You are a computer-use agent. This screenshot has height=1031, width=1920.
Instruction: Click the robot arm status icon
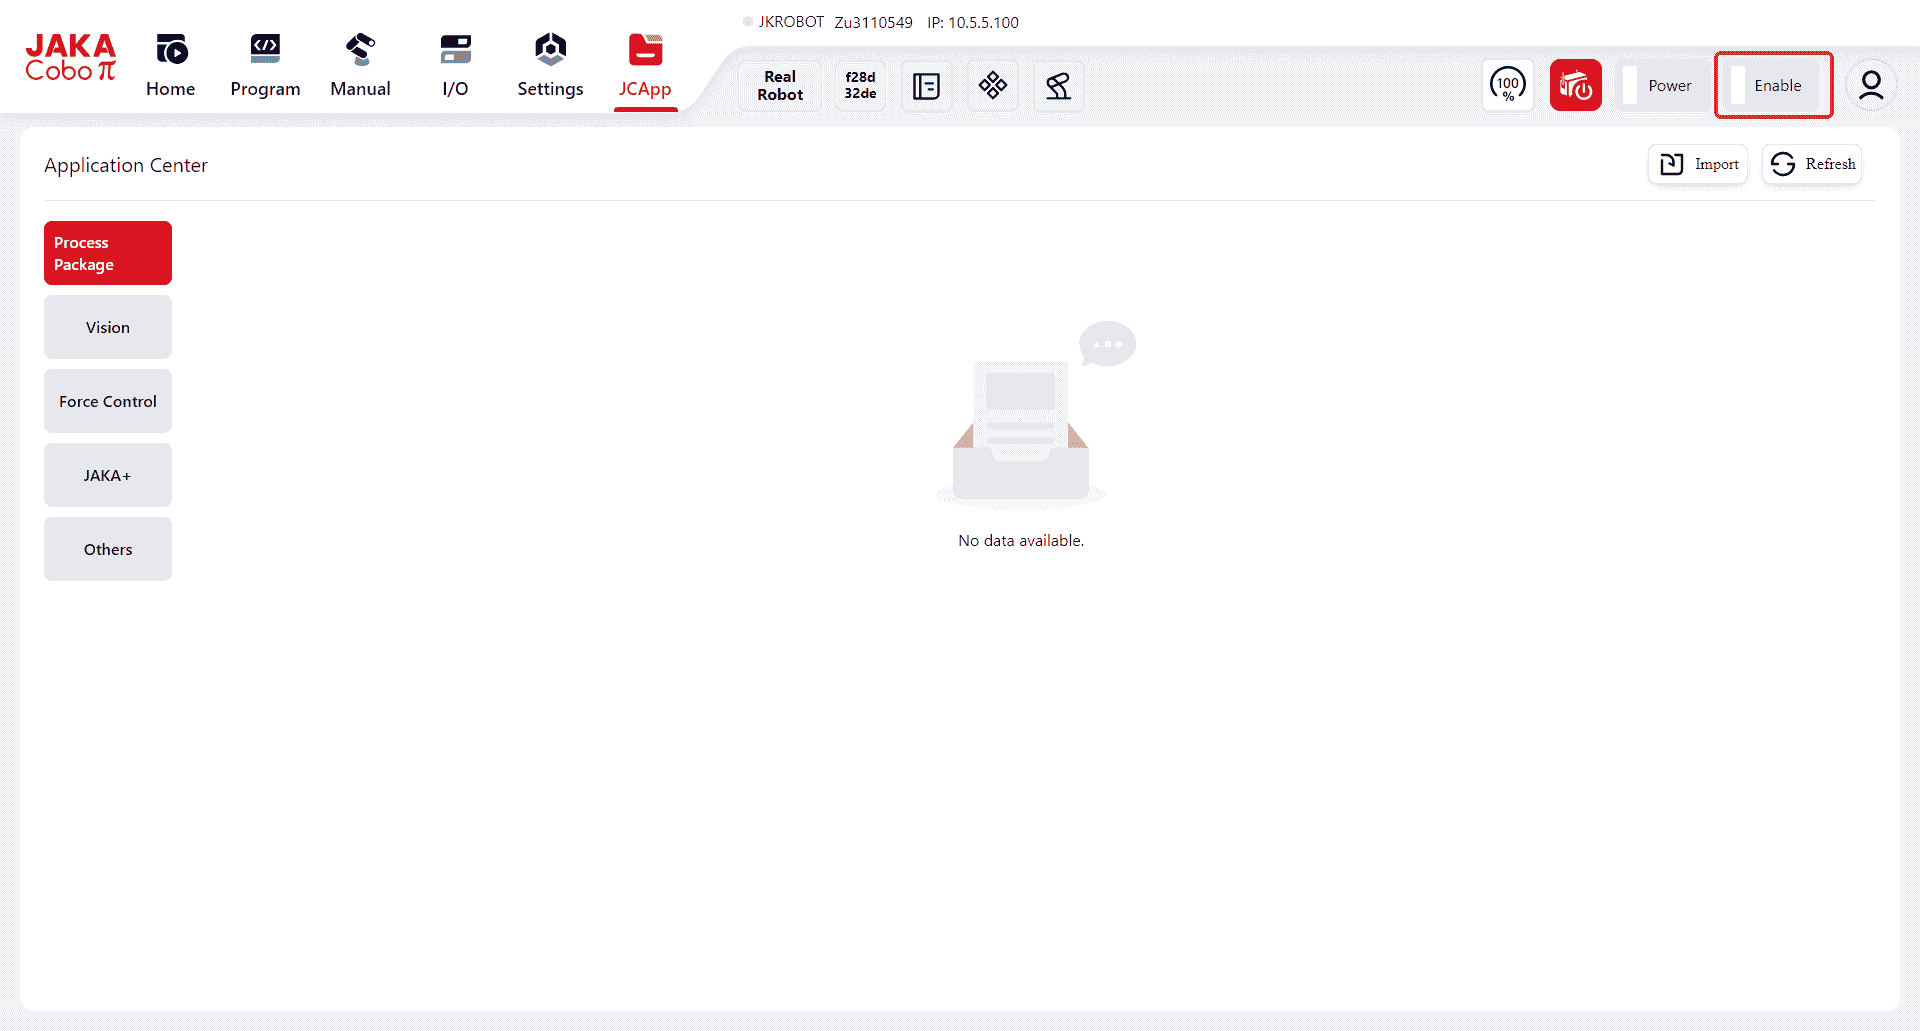point(1058,86)
